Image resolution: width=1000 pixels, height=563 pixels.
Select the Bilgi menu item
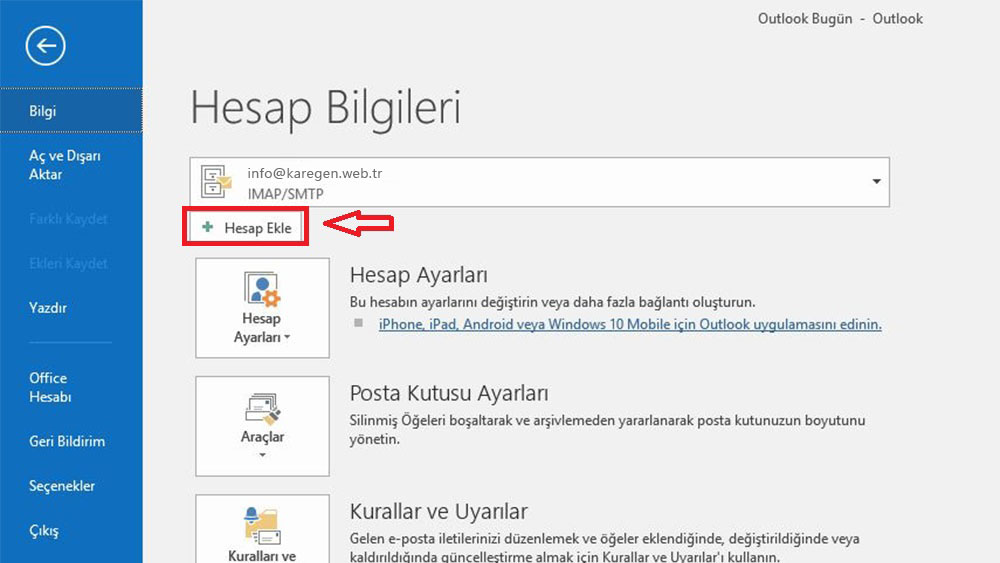coord(71,111)
